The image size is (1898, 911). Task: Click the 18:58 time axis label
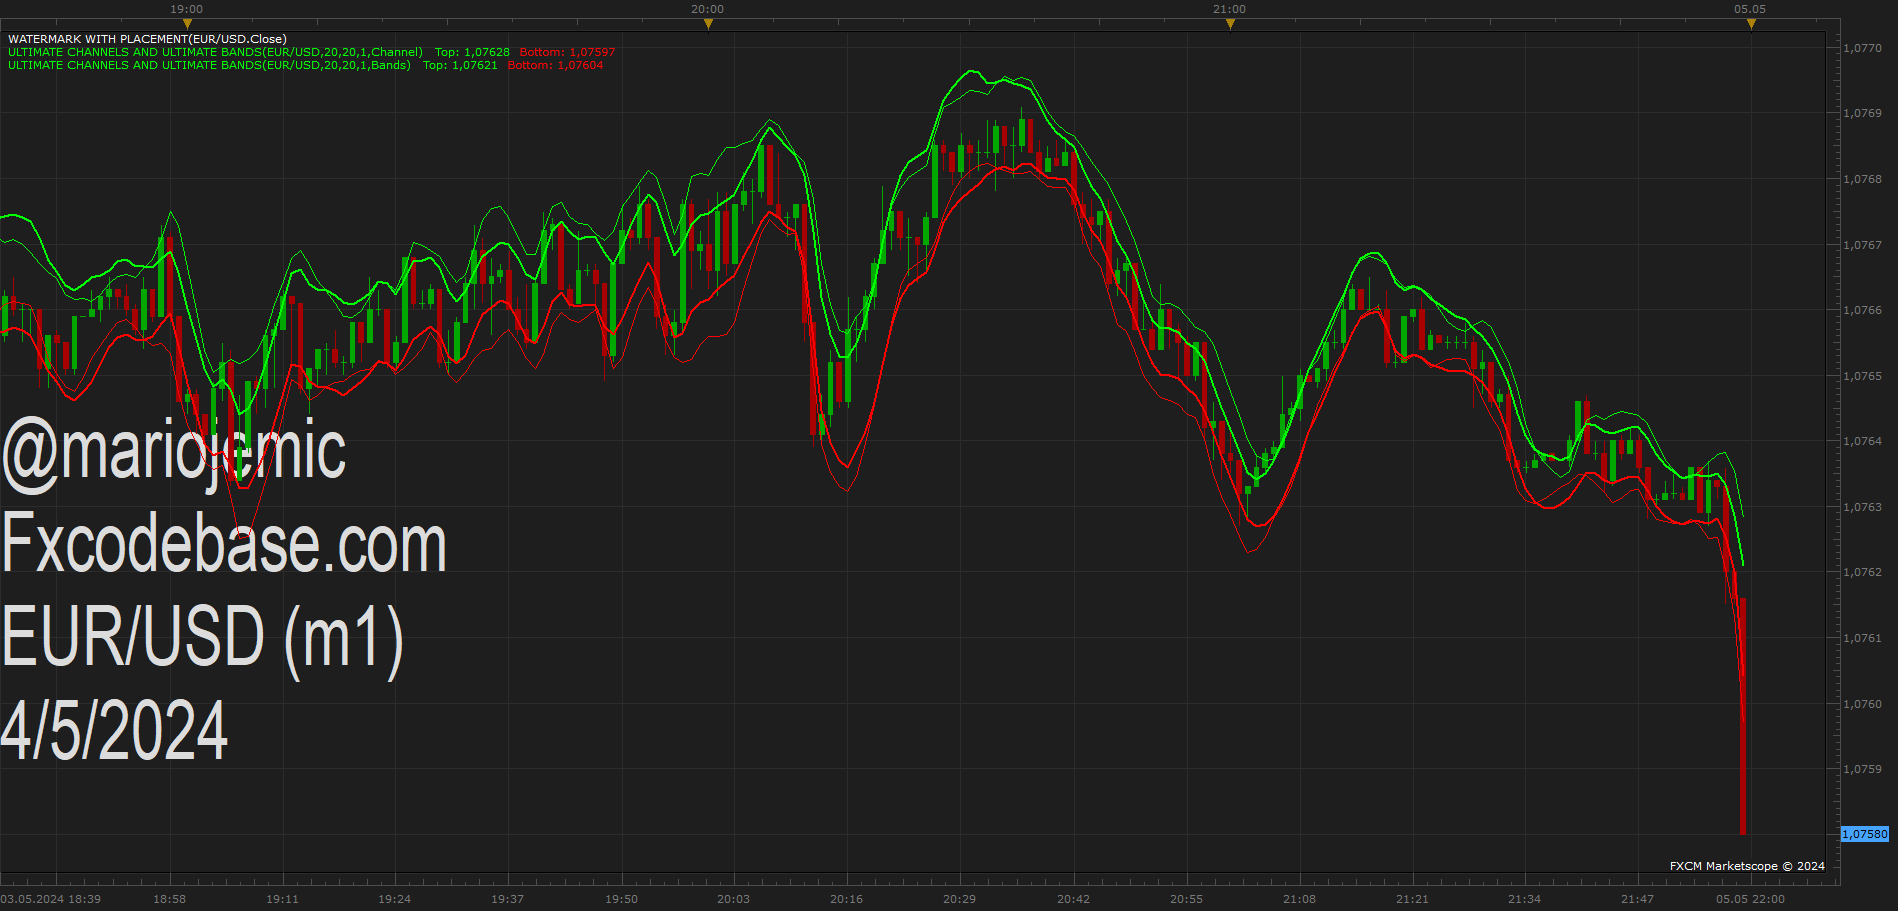pos(169,899)
